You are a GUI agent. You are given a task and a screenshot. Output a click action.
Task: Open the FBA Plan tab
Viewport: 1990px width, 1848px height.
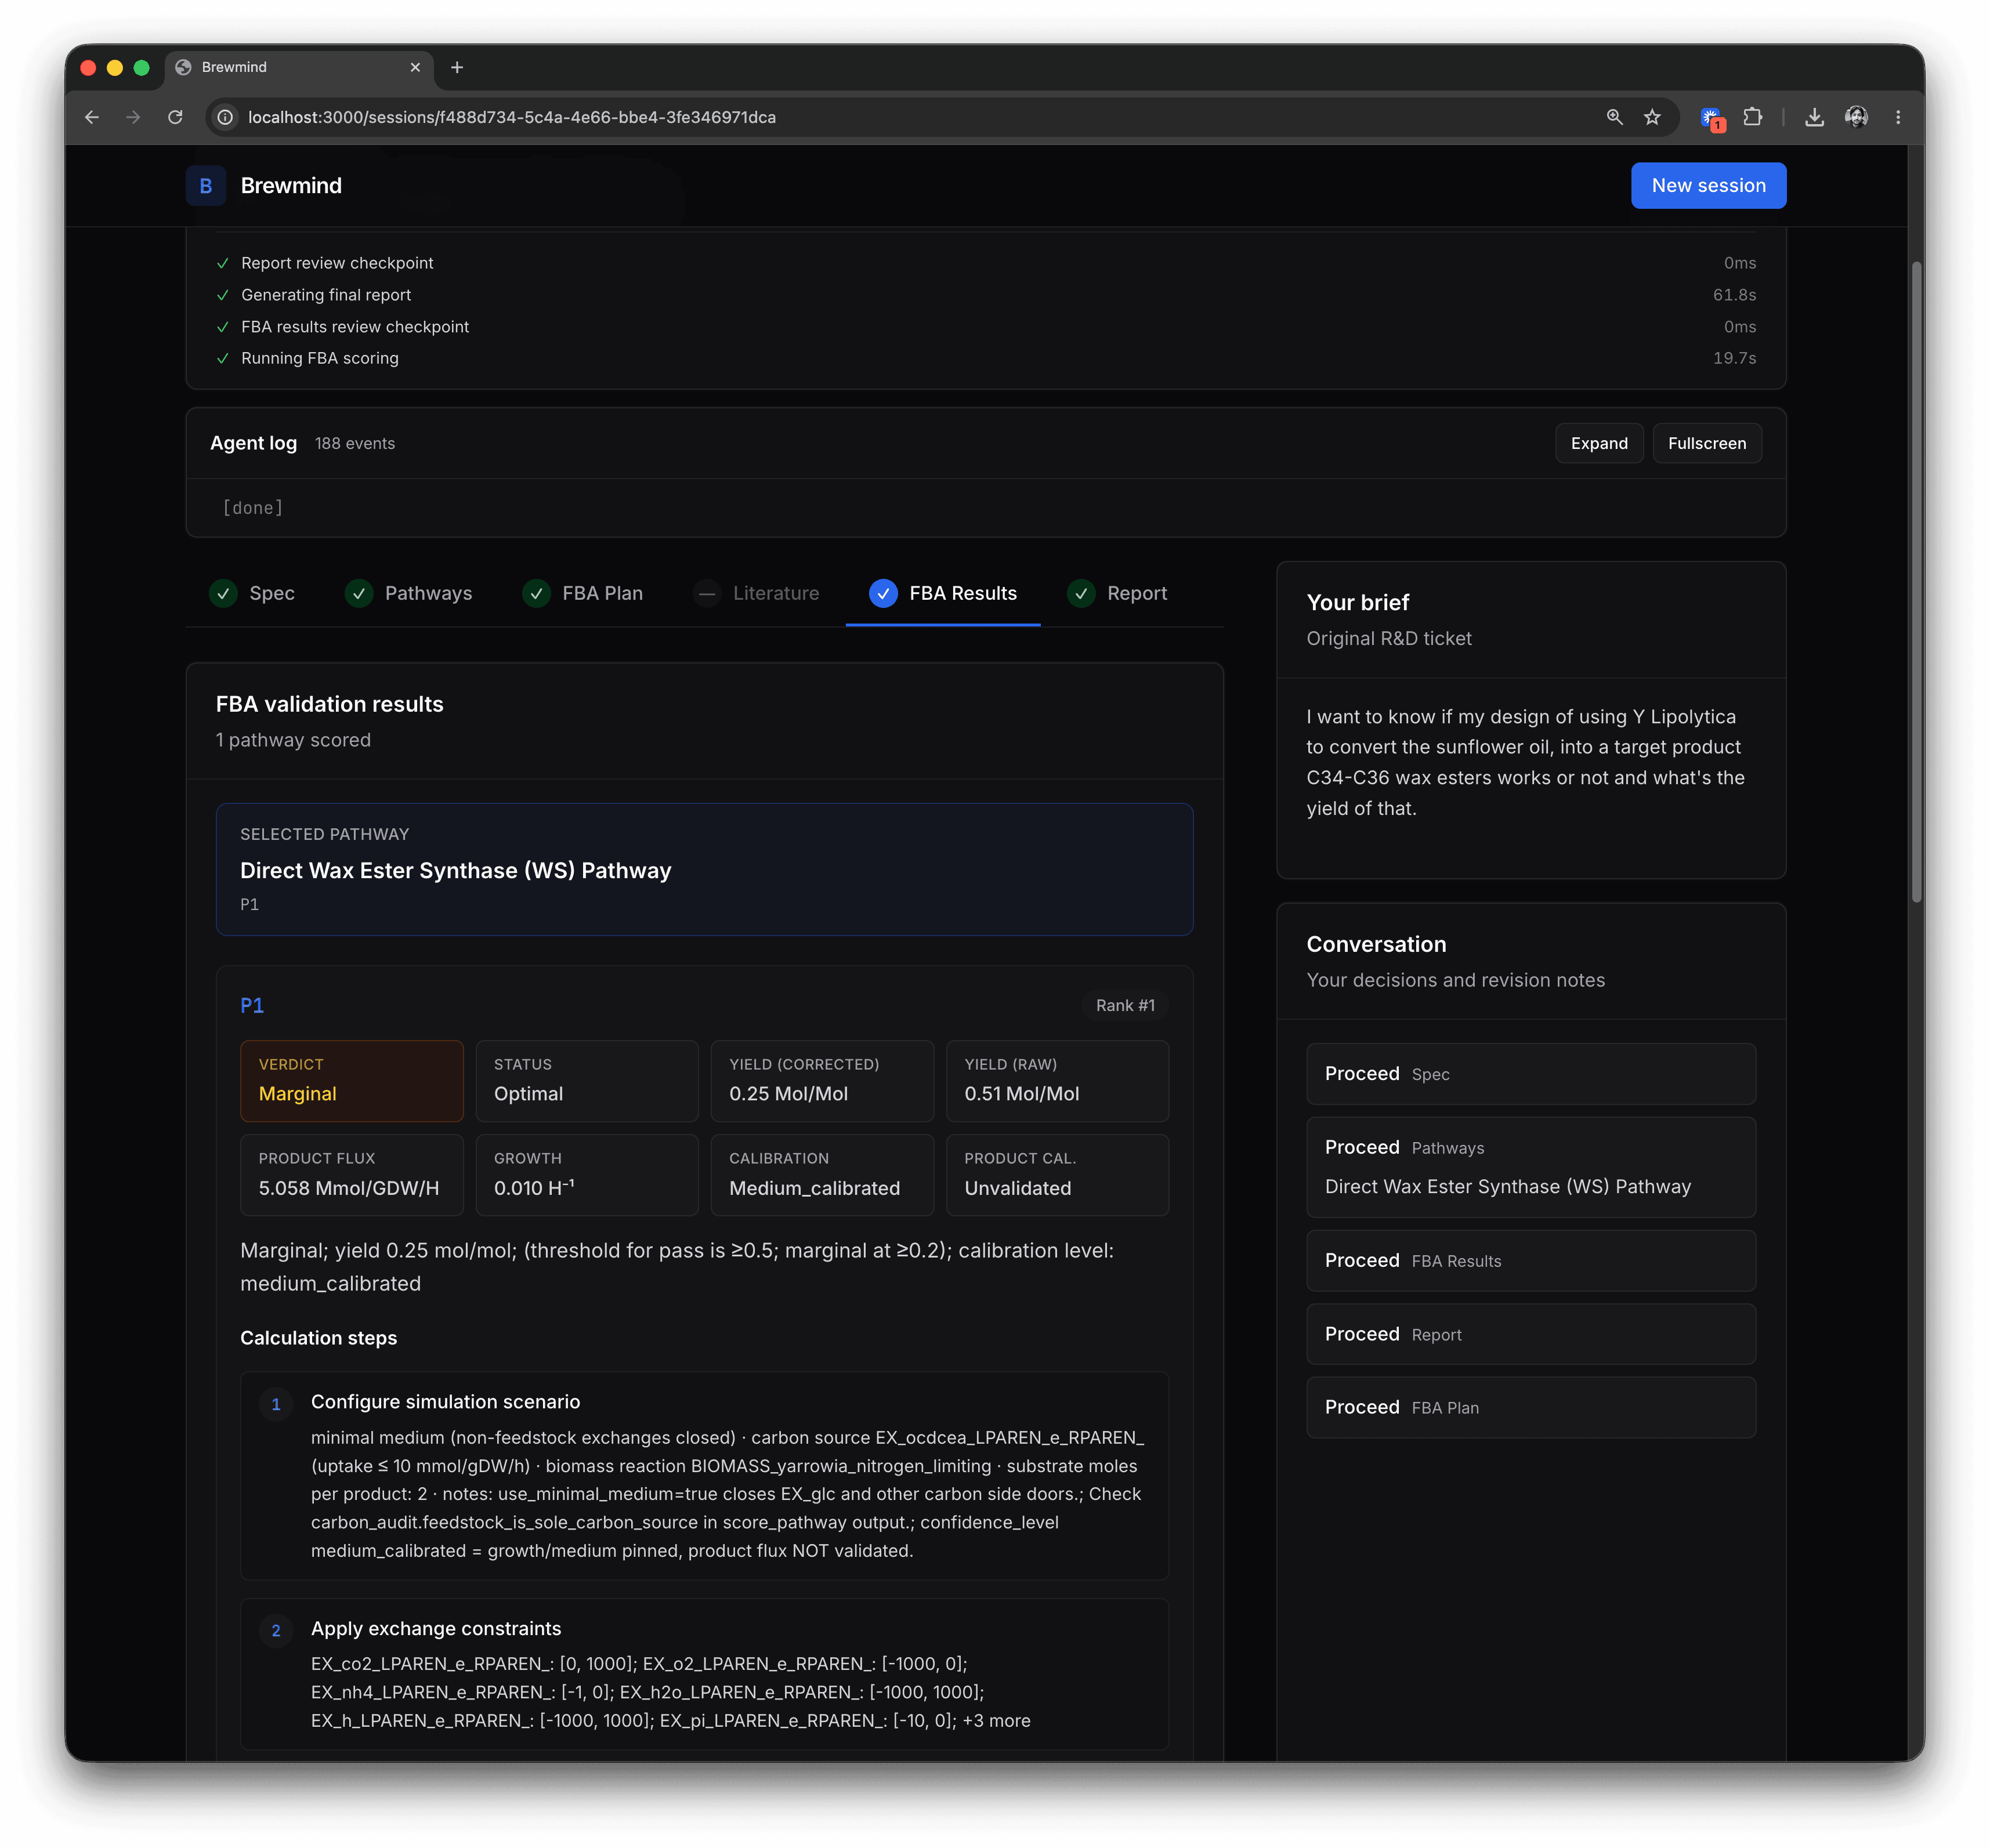(x=583, y=594)
